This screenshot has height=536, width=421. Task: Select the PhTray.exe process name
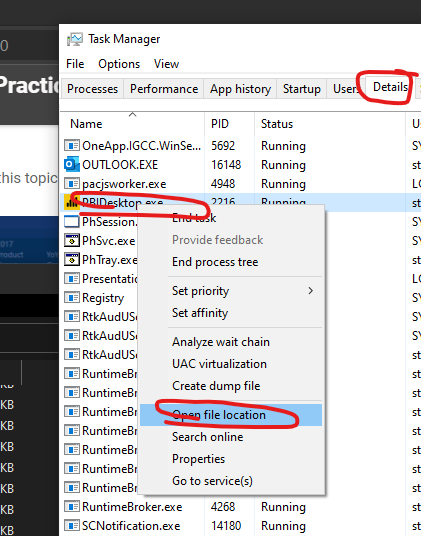click(109, 260)
